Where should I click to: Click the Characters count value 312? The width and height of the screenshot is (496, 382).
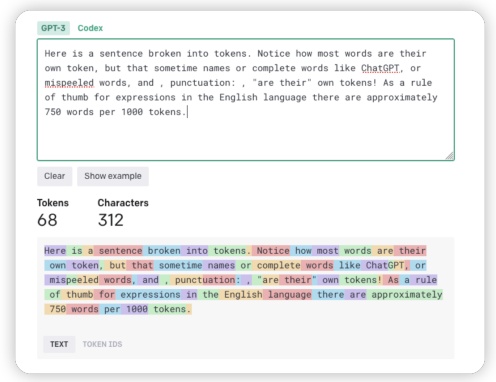(111, 220)
